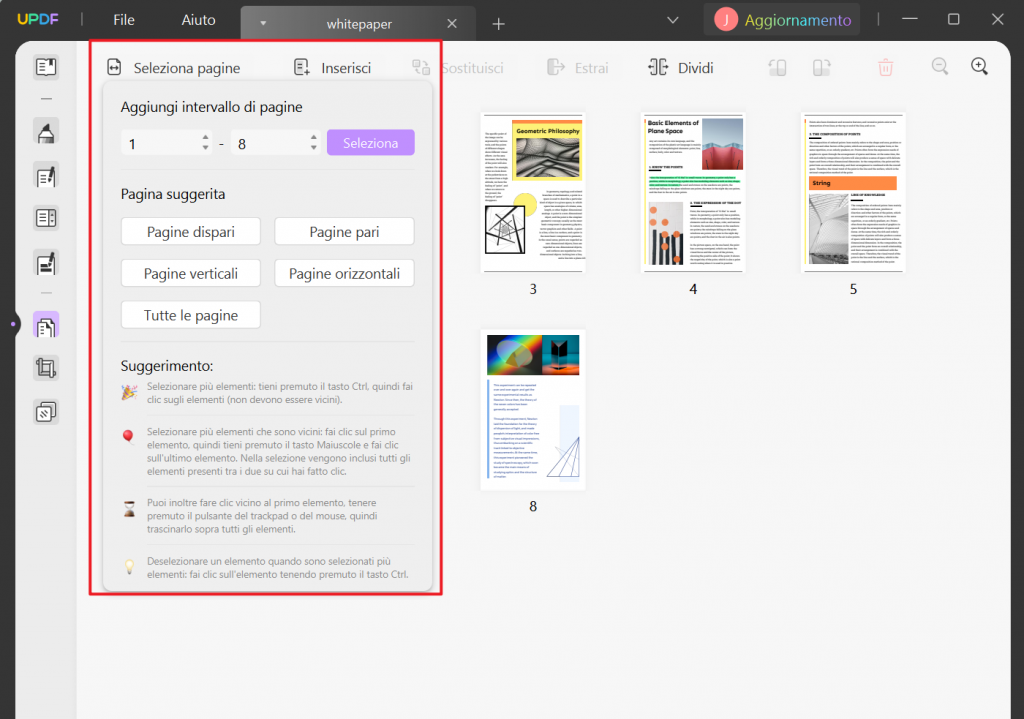This screenshot has height=719, width=1024.
Task: Open the tab list dropdown chevron
Action: tap(672, 19)
